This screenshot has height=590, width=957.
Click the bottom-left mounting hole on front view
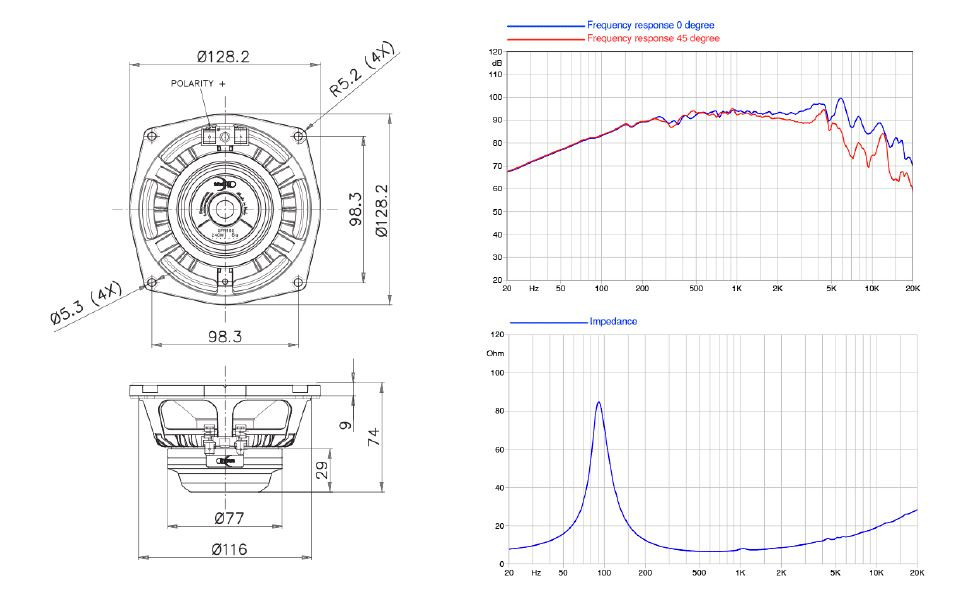pyautogui.click(x=151, y=282)
